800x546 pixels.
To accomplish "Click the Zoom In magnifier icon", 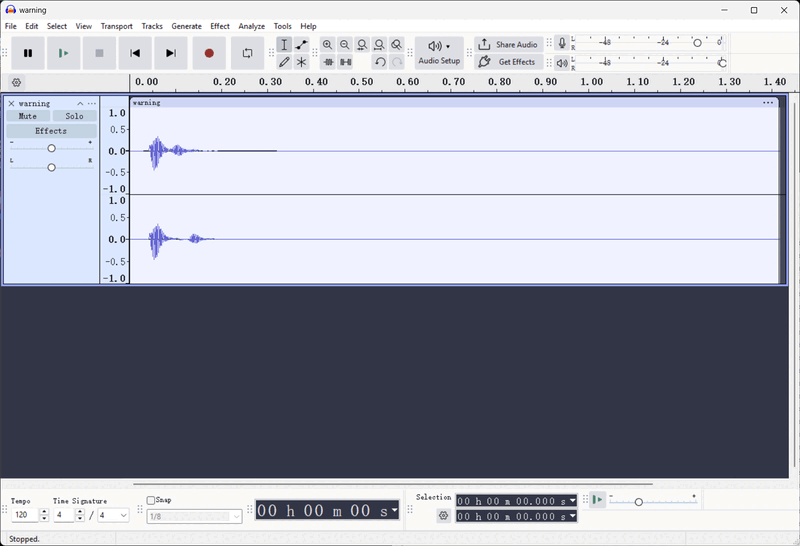I will click(x=328, y=45).
